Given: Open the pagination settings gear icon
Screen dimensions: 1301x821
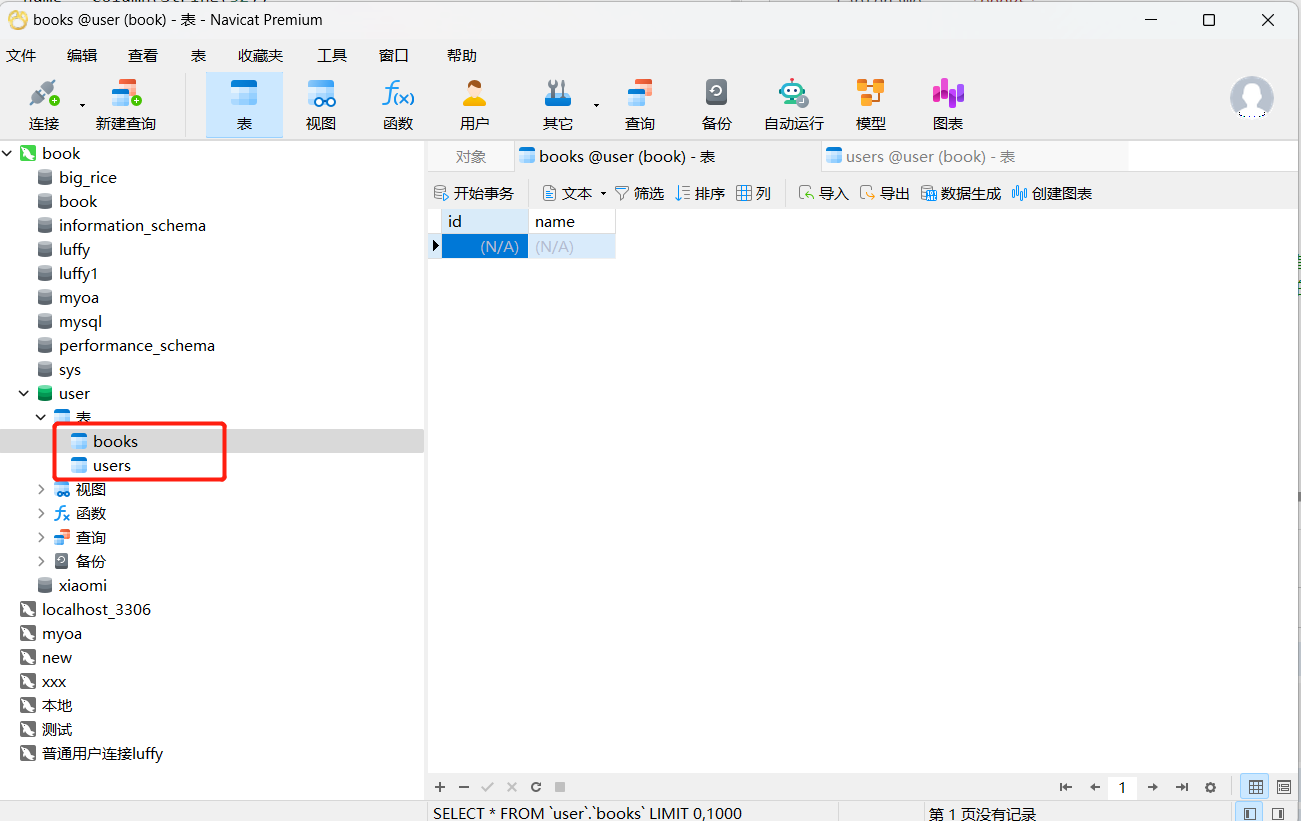Looking at the screenshot, I should click(x=1211, y=788).
